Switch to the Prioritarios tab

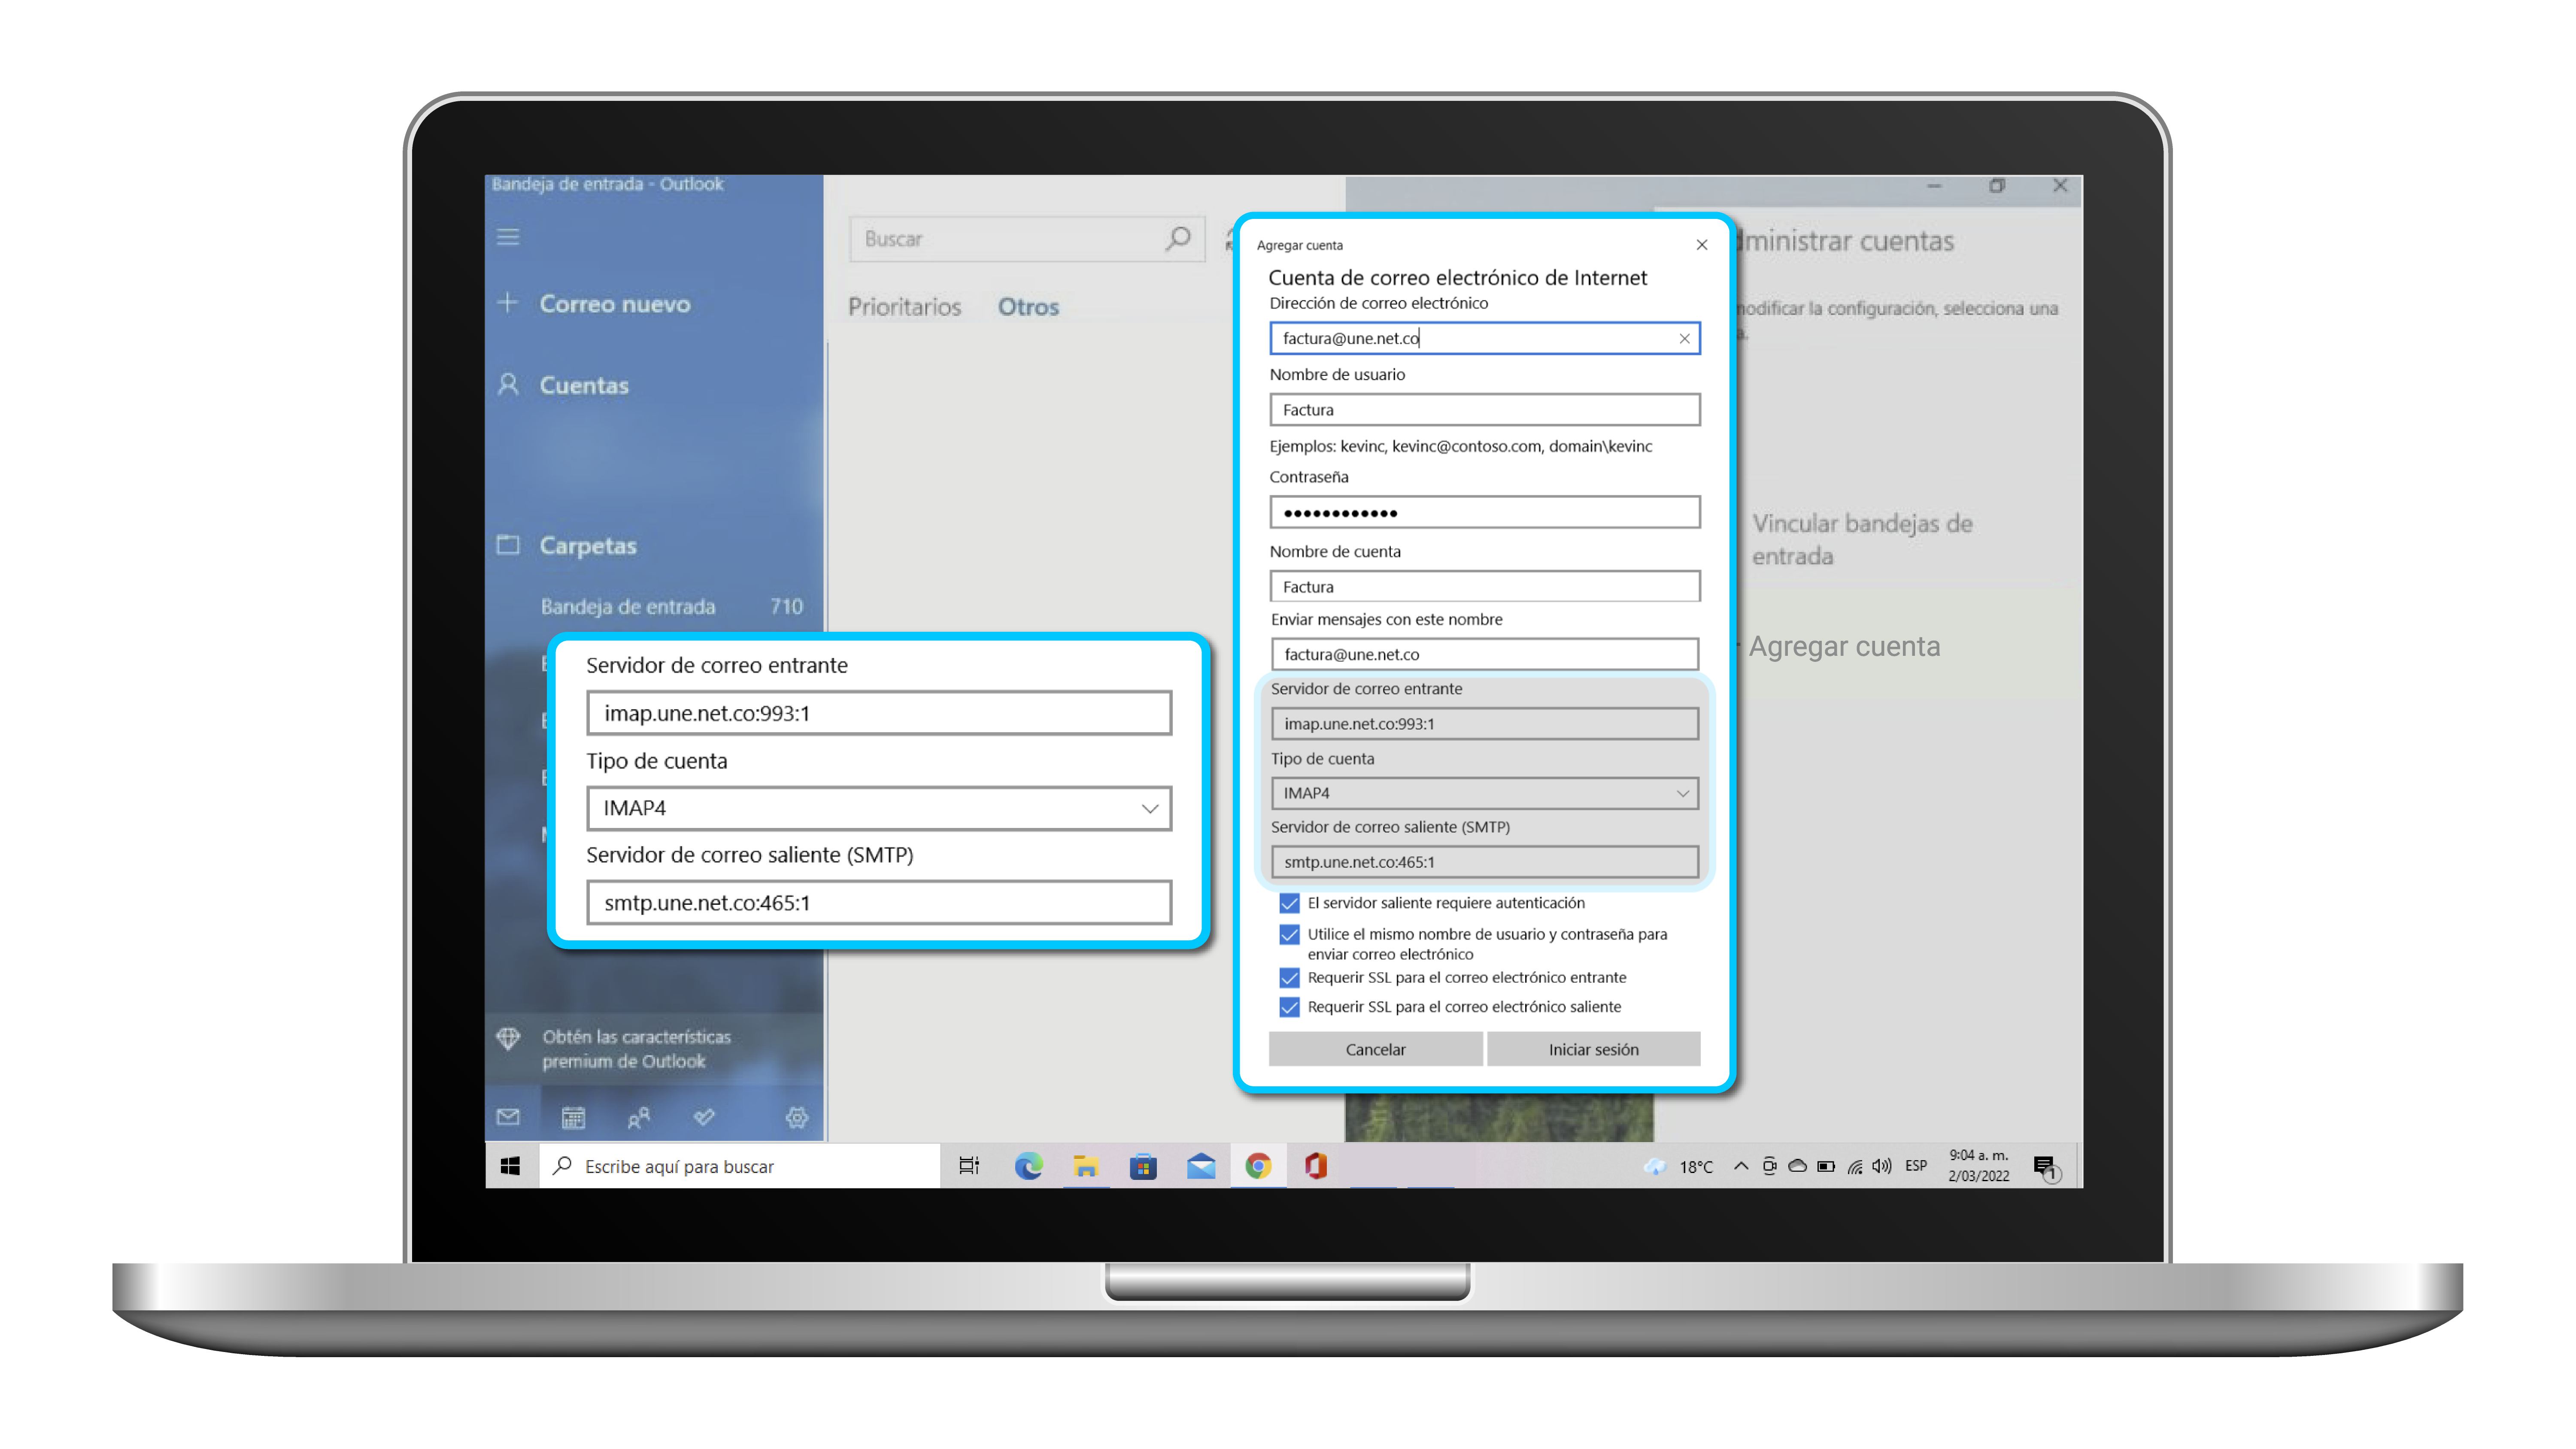(904, 306)
